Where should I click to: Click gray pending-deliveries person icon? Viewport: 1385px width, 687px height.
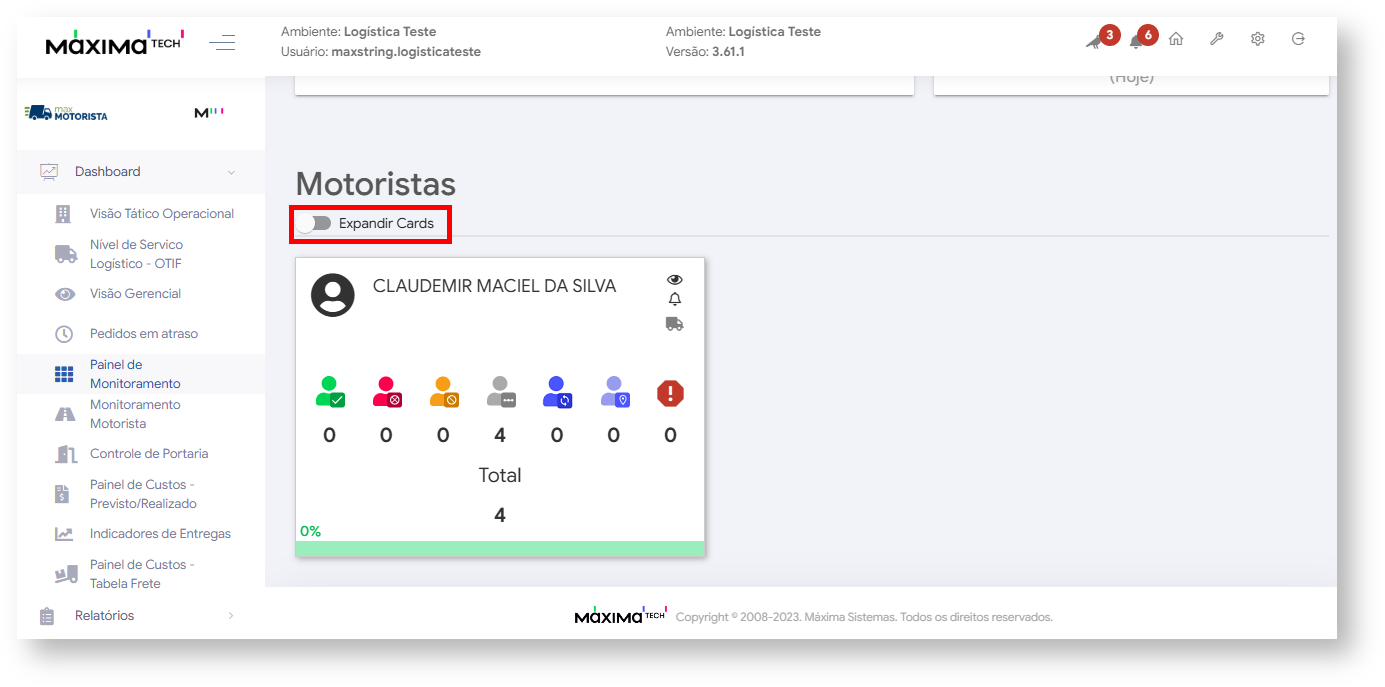pyautogui.click(x=501, y=392)
